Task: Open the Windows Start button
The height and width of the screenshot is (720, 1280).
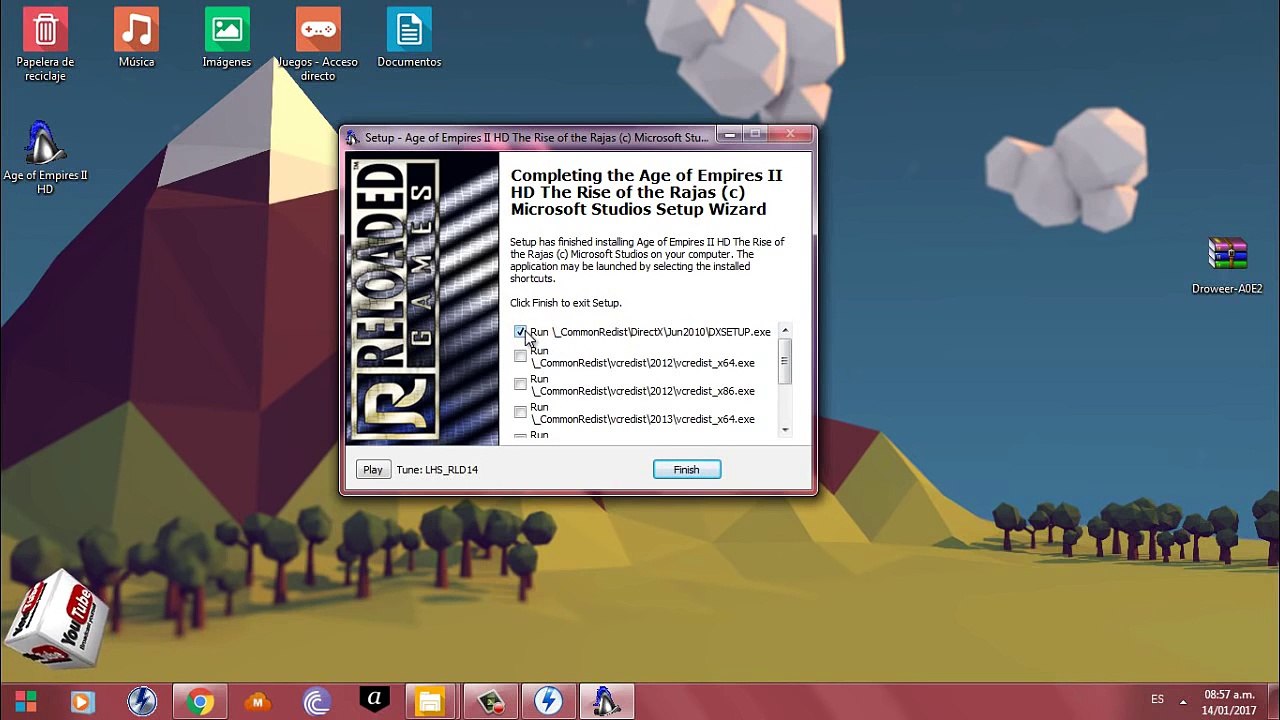Action: [26, 702]
